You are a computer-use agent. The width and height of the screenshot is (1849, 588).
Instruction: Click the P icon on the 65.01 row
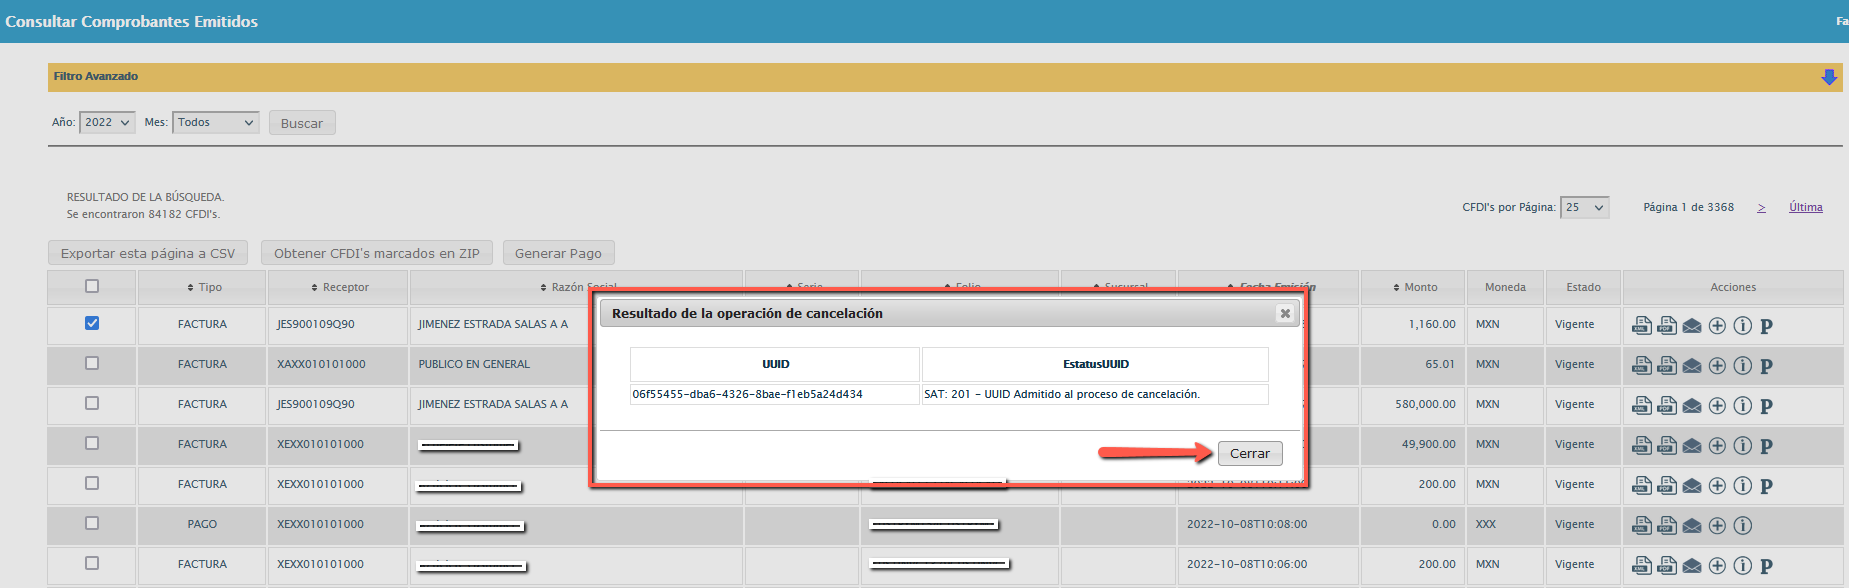[x=1766, y=366]
